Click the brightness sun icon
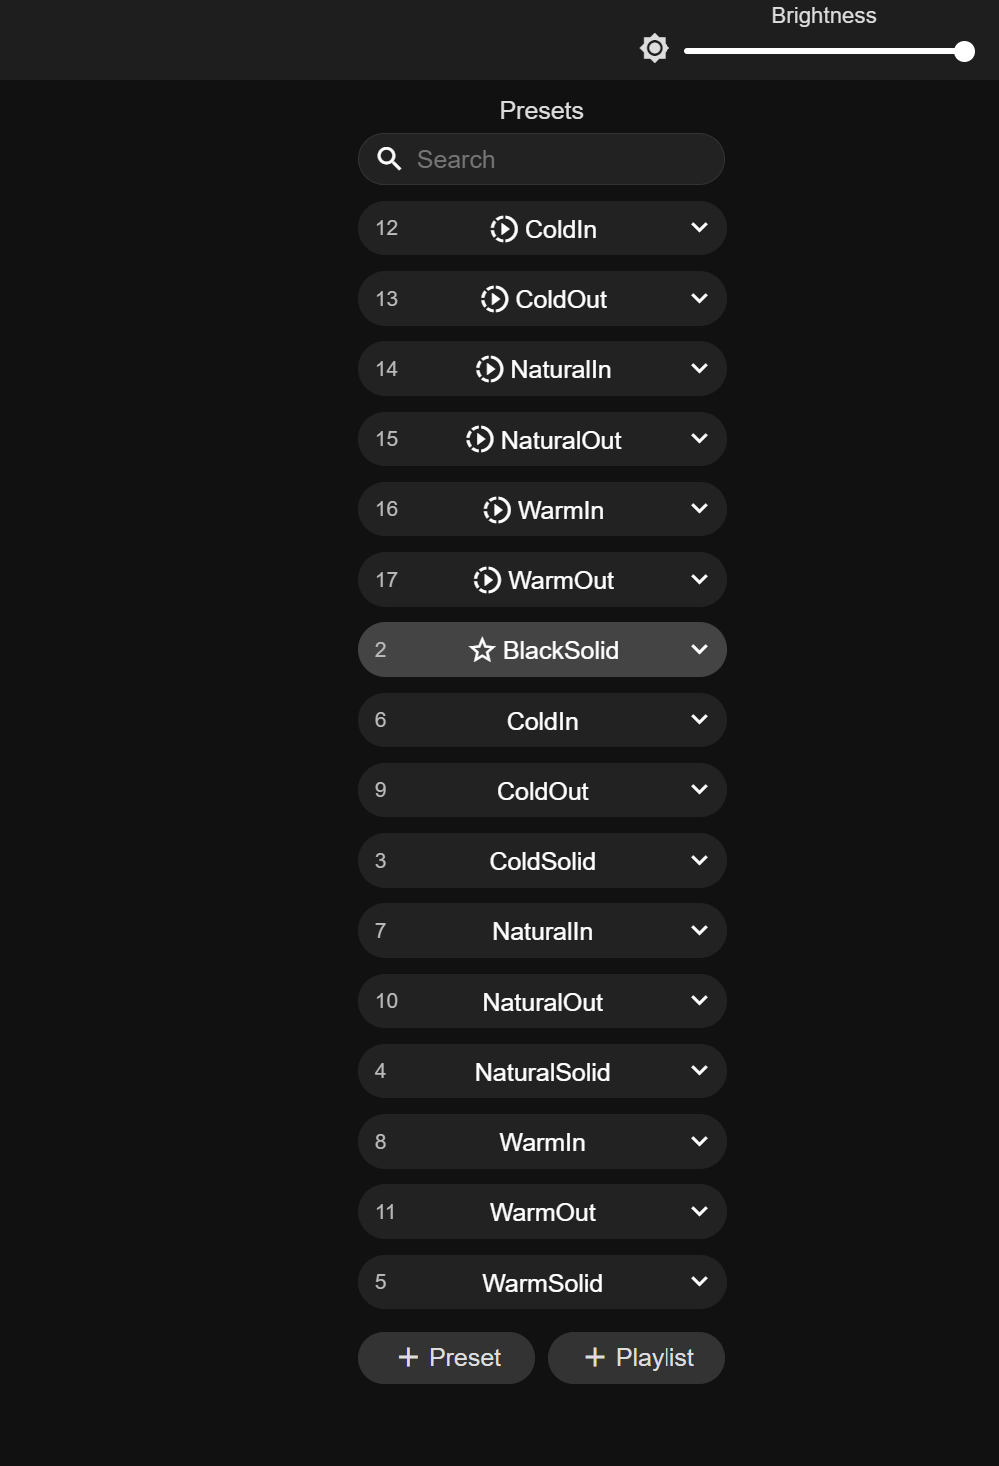The width and height of the screenshot is (999, 1466). pyautogui.click(x=654, y=48)
